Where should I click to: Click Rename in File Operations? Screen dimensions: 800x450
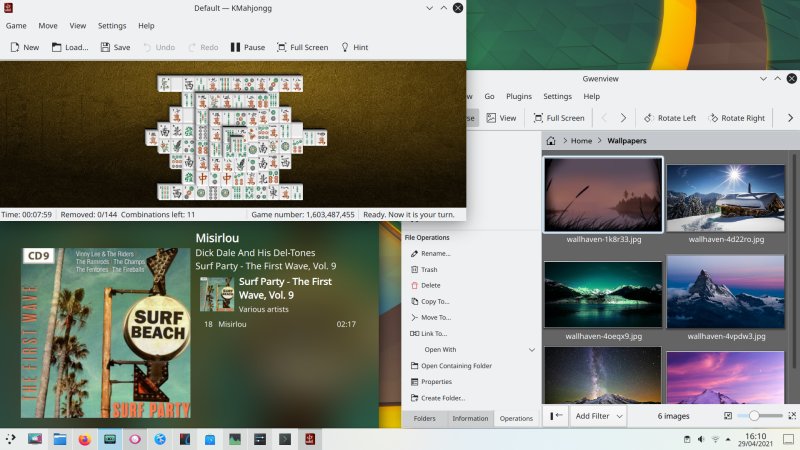tap(435, 254)
